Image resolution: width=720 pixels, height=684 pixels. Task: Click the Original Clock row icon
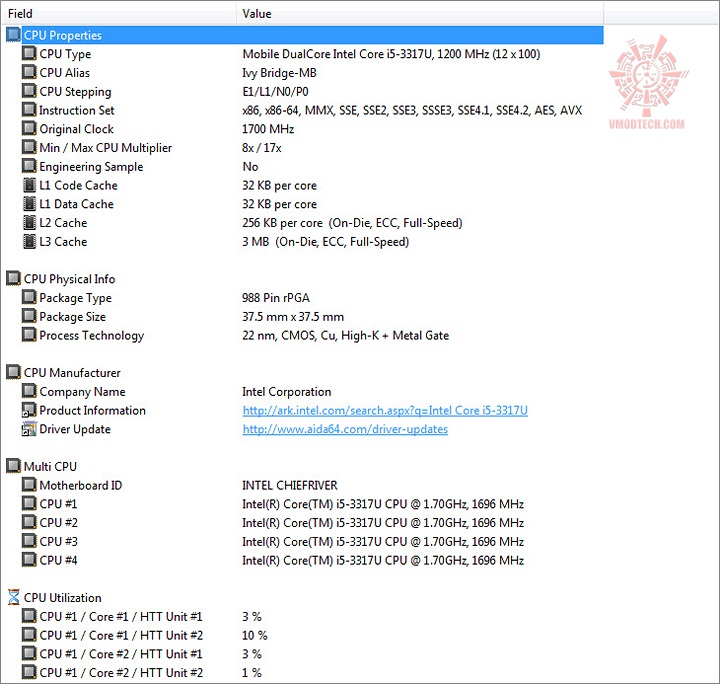click(29, 129)
